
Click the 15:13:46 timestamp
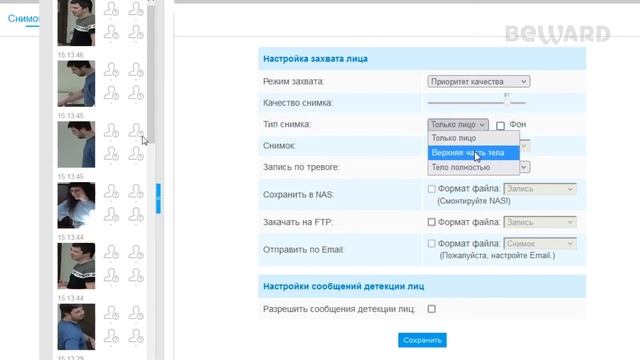(x=71, y=55)
